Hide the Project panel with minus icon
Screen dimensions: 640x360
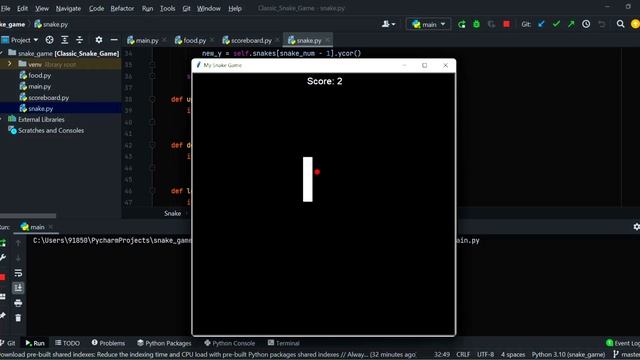114,40
